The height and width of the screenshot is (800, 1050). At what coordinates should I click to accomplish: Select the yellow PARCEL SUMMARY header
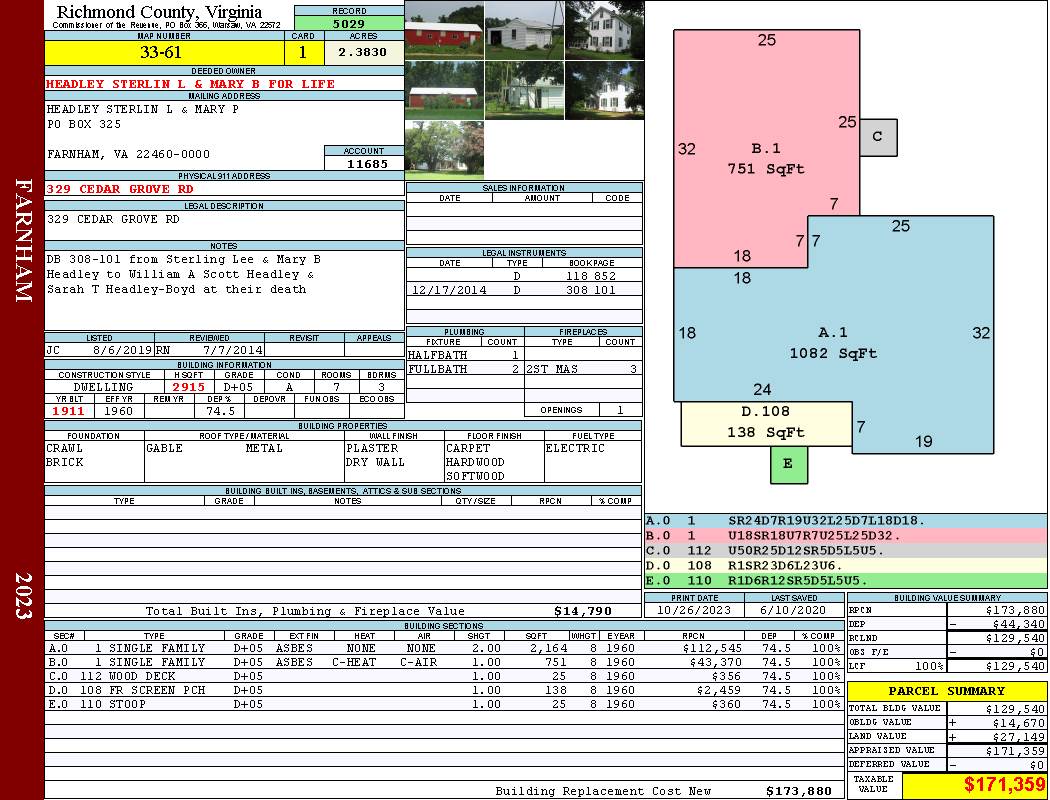coord(947,691)
